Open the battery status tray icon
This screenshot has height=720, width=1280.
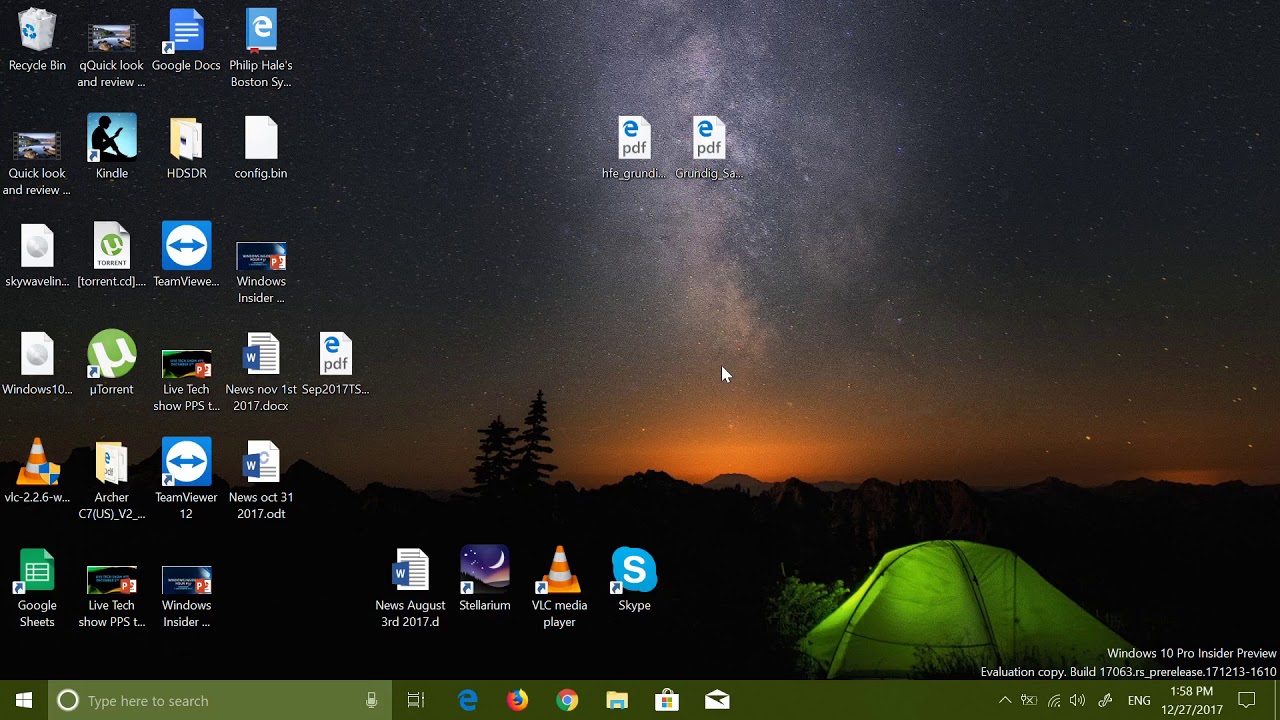(1029, 700)
